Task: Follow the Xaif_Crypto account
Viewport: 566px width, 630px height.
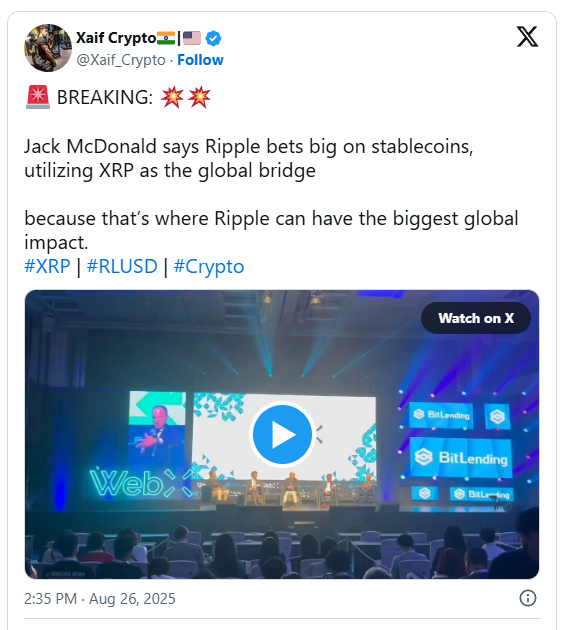Action: coord(200,60)
